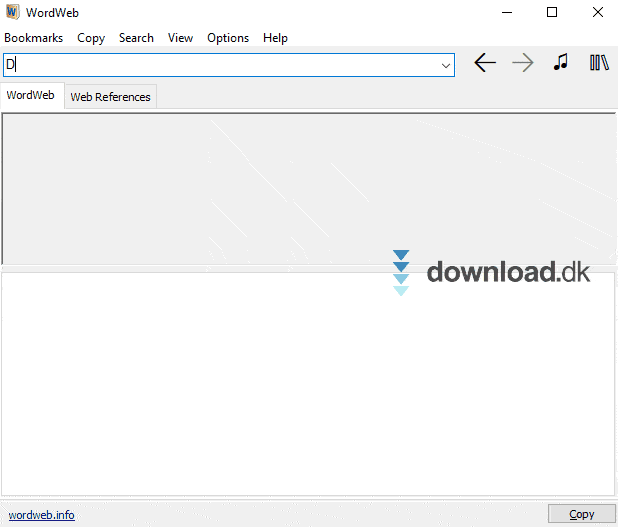Click the Copy button at bottom

[581, 514]
